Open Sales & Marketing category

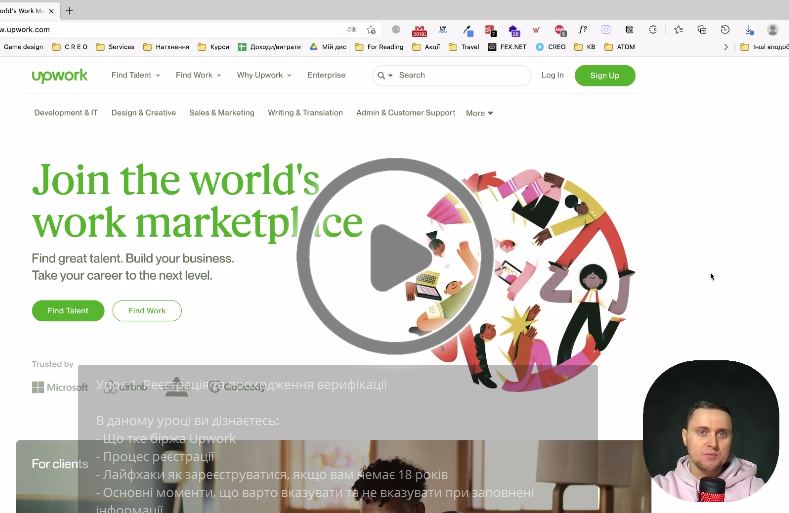click(x=222, y=113)
